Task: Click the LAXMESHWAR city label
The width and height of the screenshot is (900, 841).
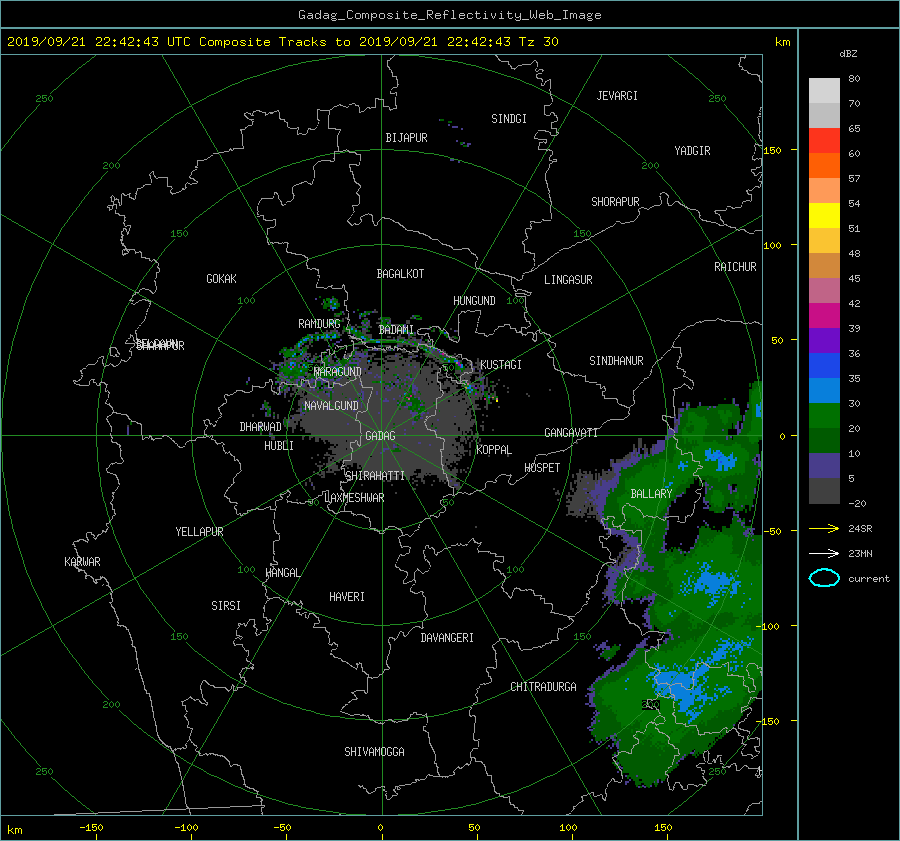Action: pyautogui.click(x=354, y=498)
